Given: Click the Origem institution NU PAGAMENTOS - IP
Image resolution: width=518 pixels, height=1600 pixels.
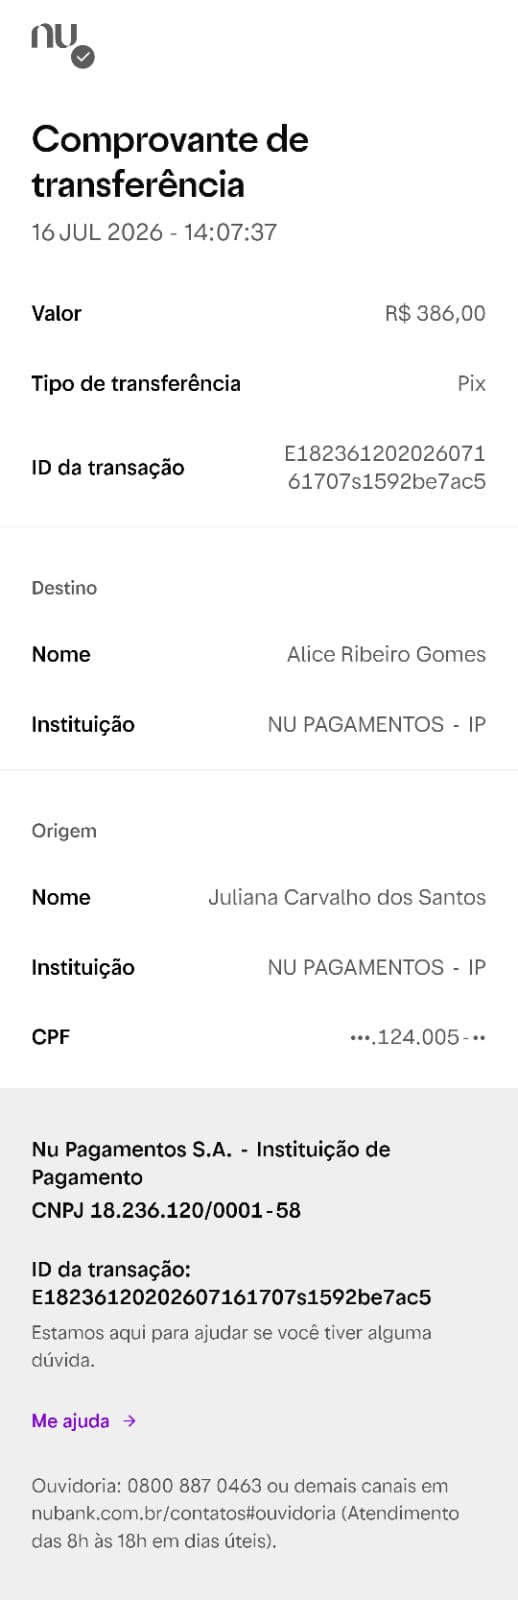Looking at the screenshot, I should point(376,967).
